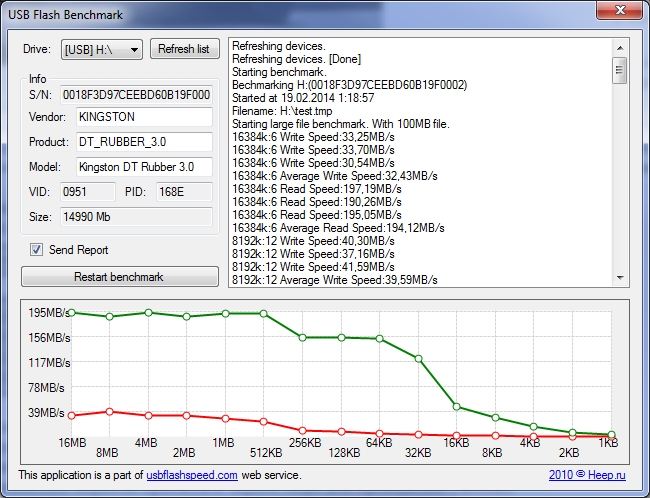Click the S/N serial number field
Screen dimensions: 650x498
click(136, 95)
